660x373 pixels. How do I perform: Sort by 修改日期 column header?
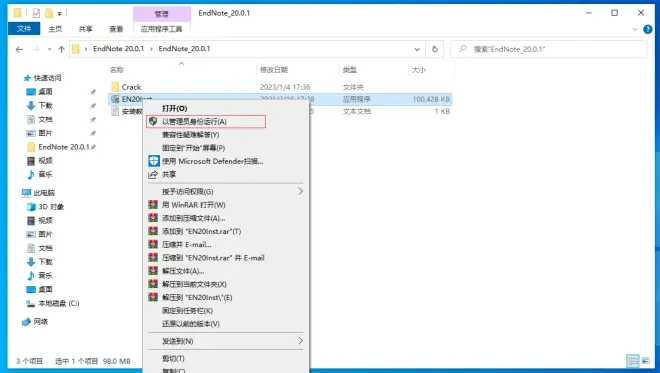pos(274,70)
